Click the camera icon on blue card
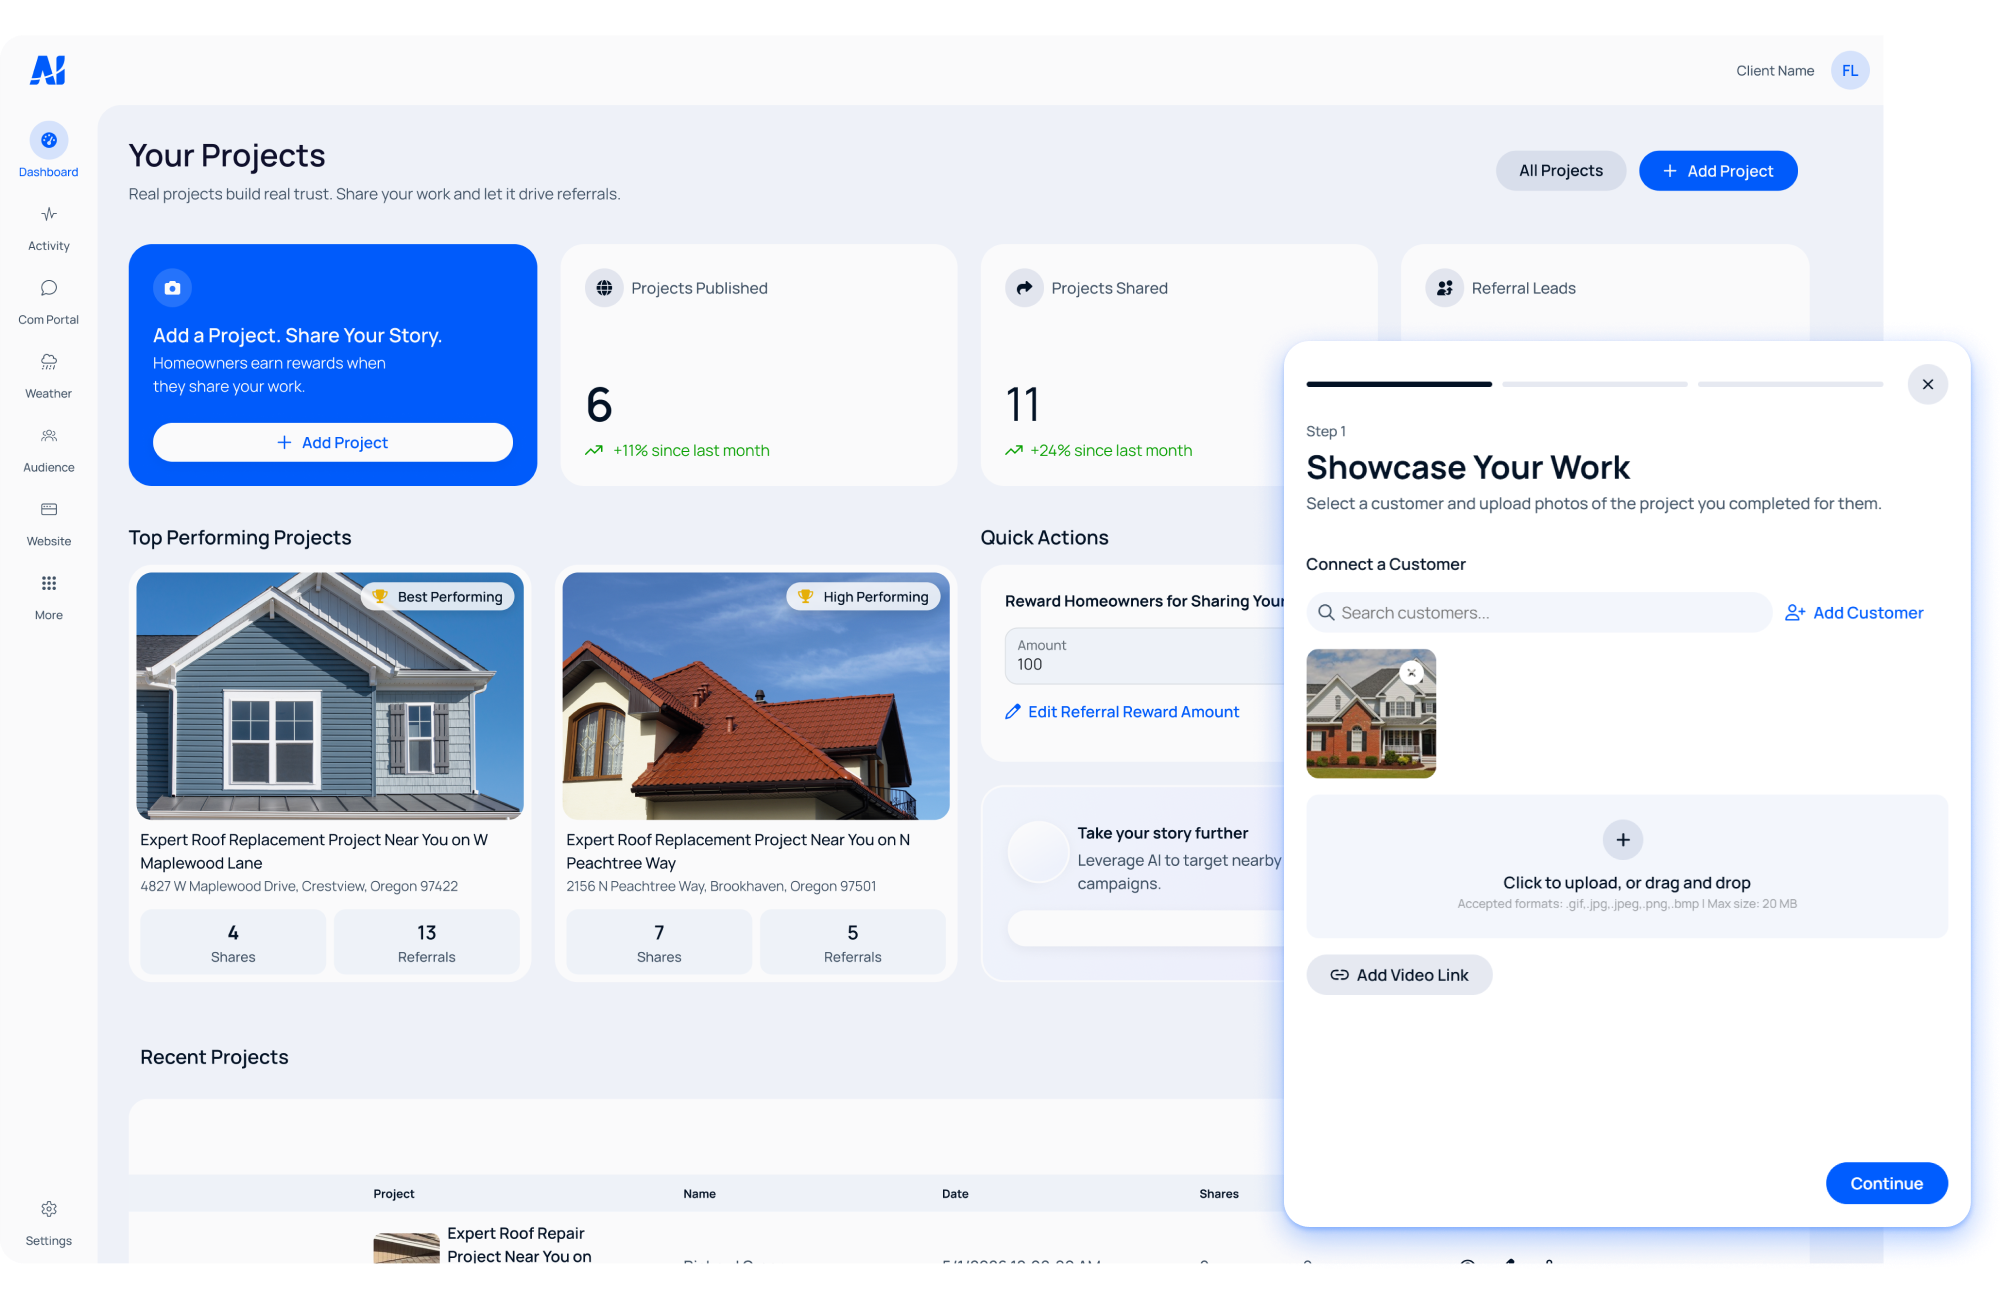2000x1299 pixels. pos(172,288)
